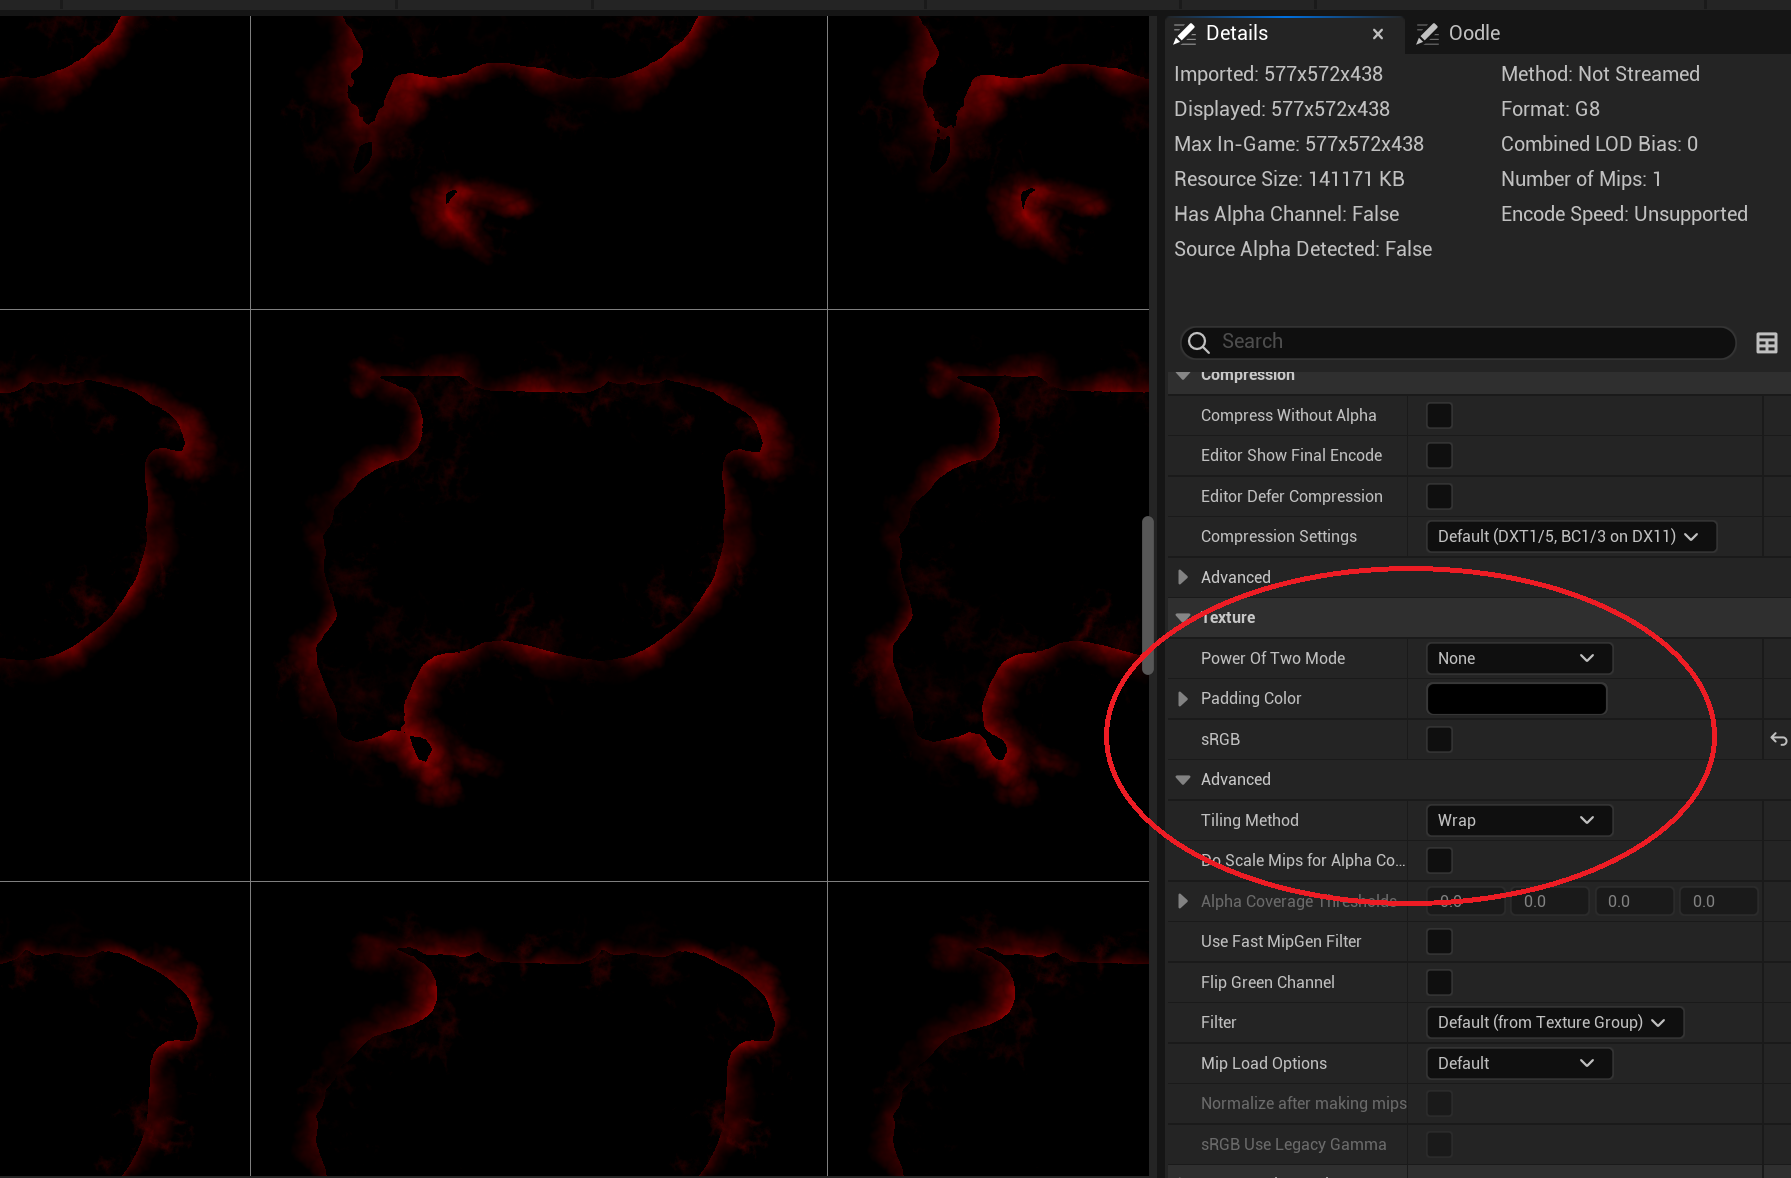Collapse the Texture section
The image size is (1791, 1178).
point(1183,617)
